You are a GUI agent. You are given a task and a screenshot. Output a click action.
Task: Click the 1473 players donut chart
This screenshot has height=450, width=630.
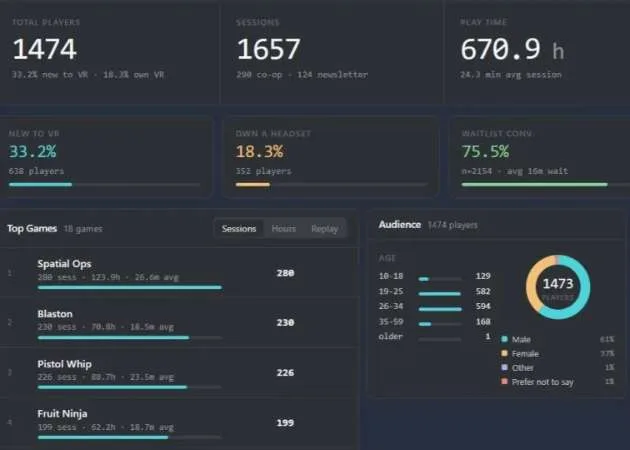pyautogui.click(x=558, y=287)
